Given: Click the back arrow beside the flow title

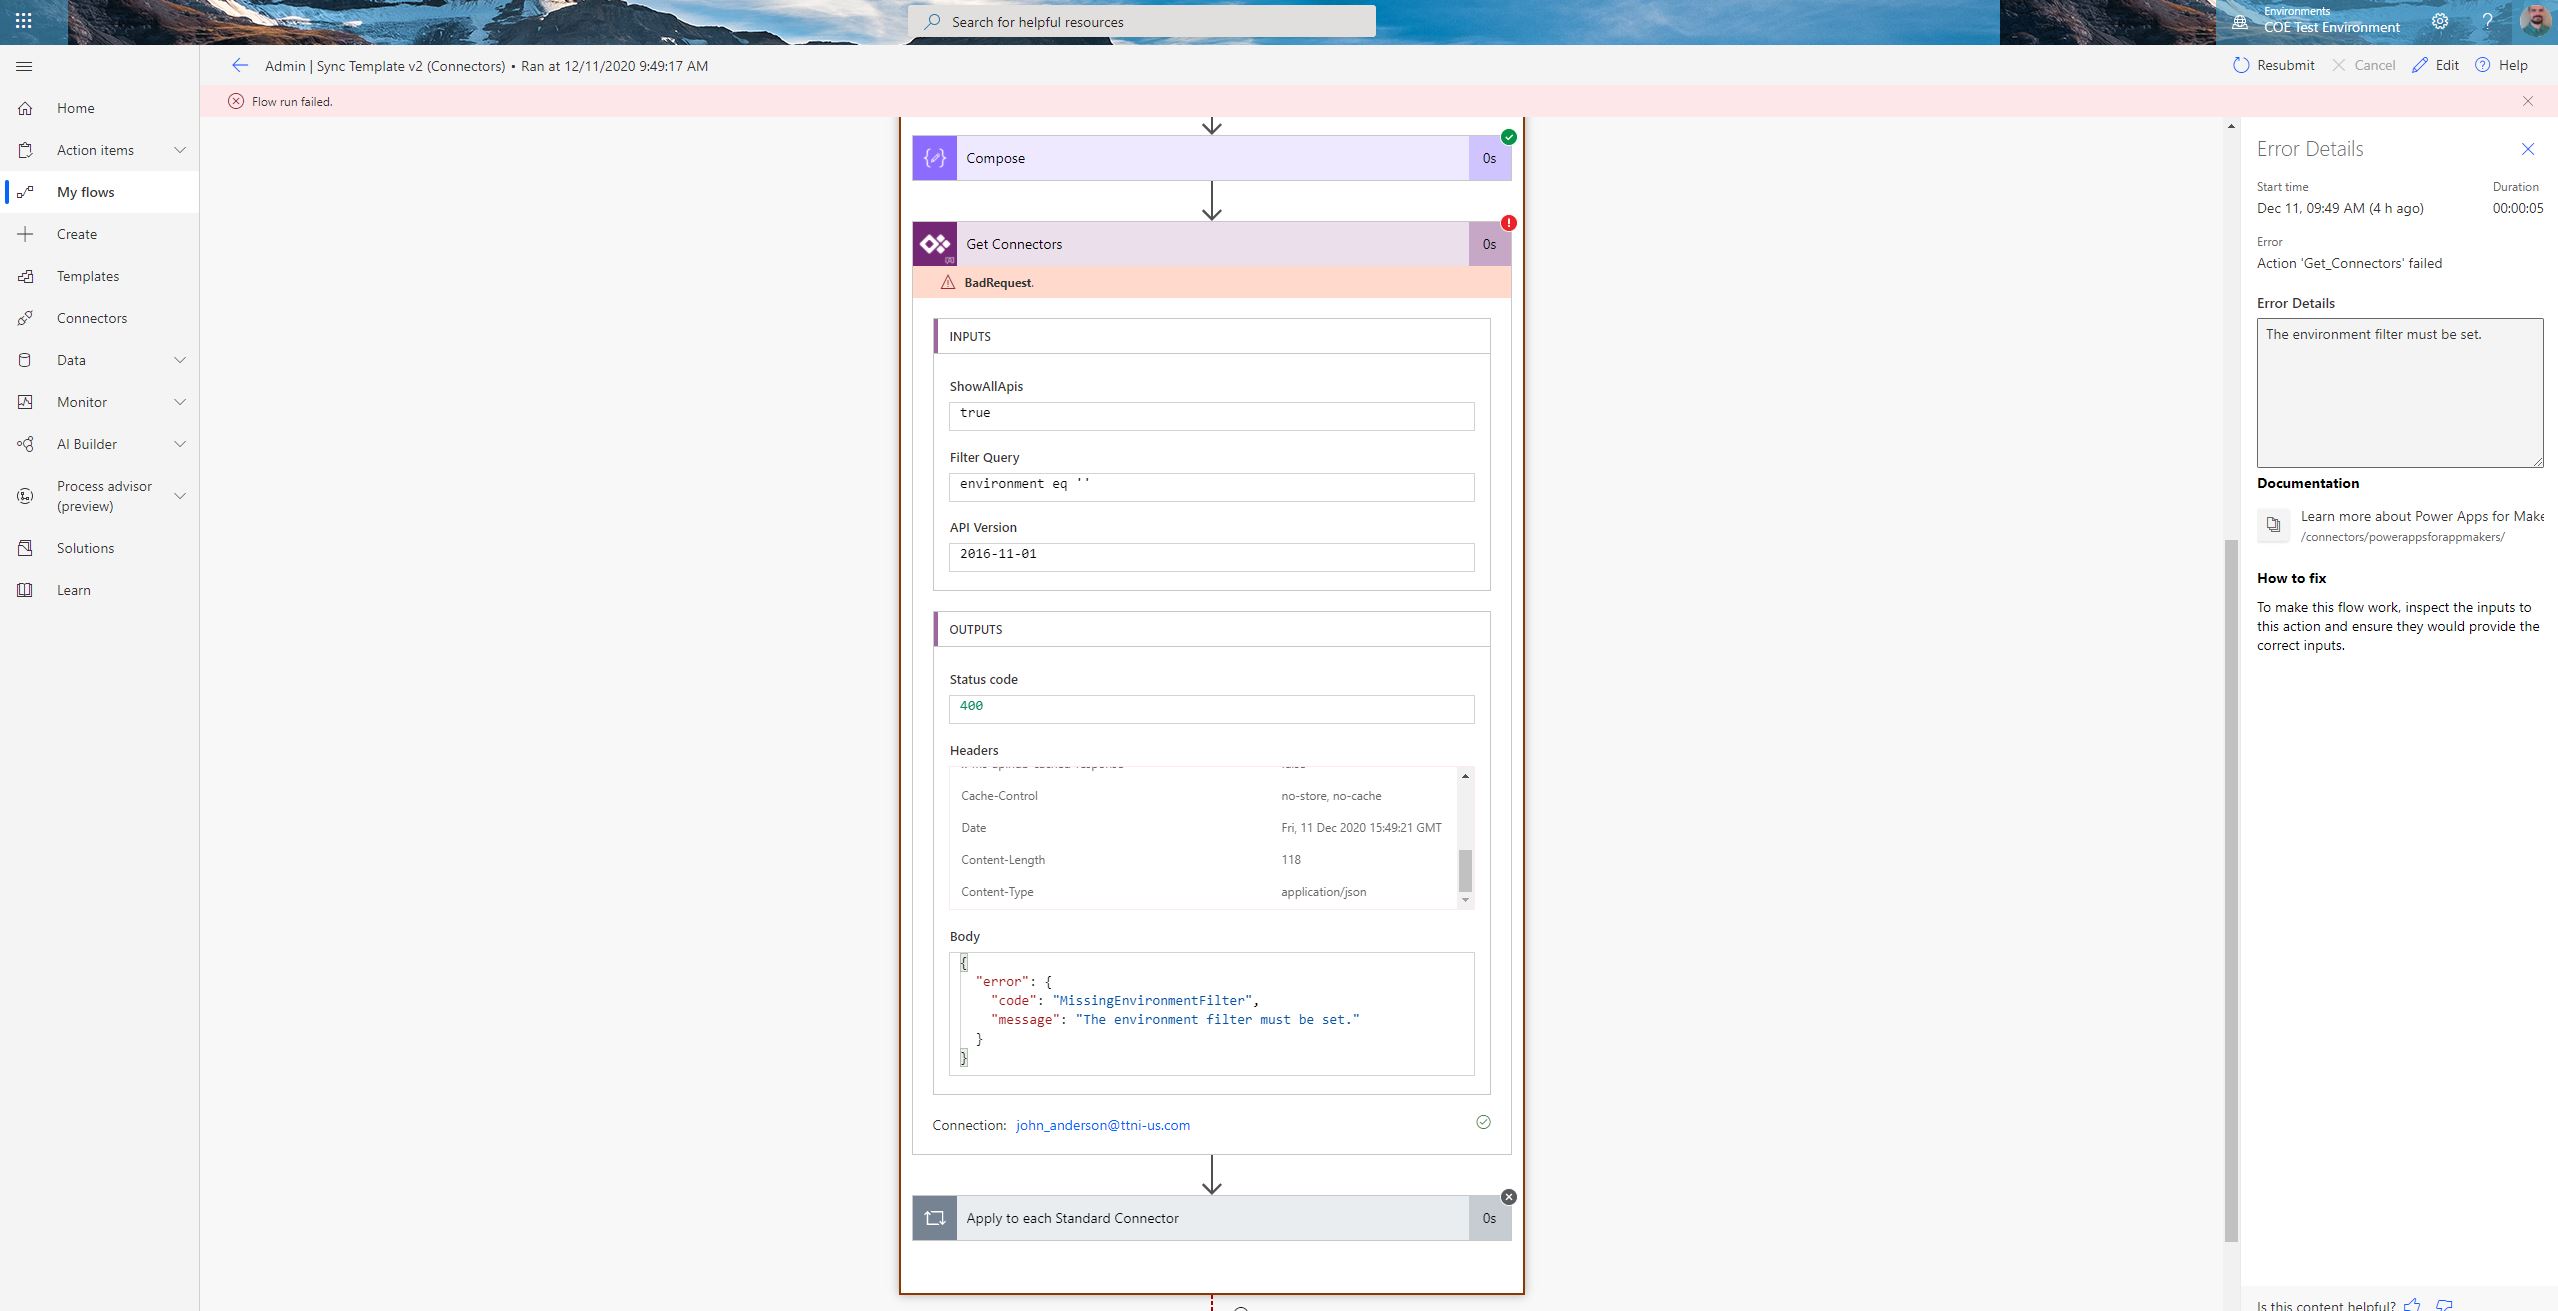Looking at the screenshot, I should click(240, 65).
